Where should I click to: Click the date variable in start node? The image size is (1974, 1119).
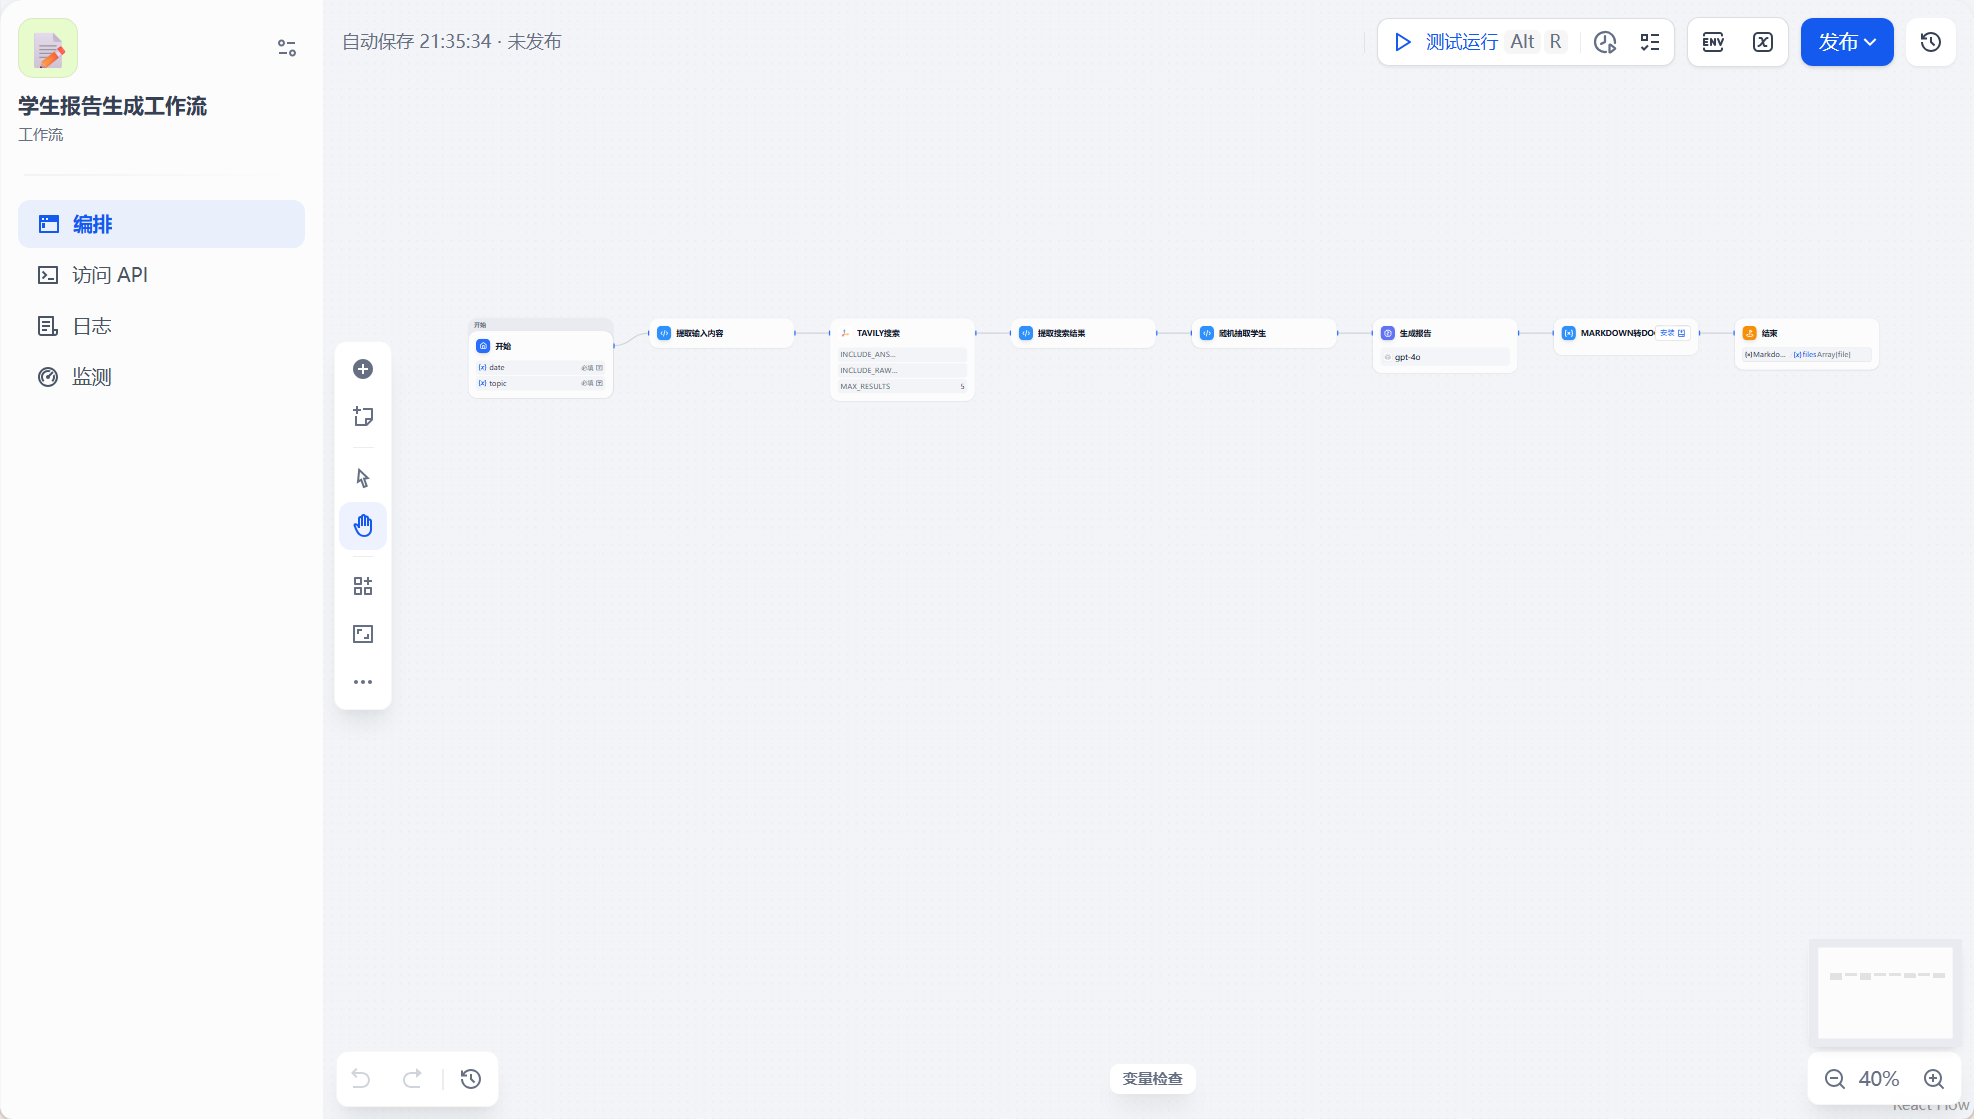(541, 368)
